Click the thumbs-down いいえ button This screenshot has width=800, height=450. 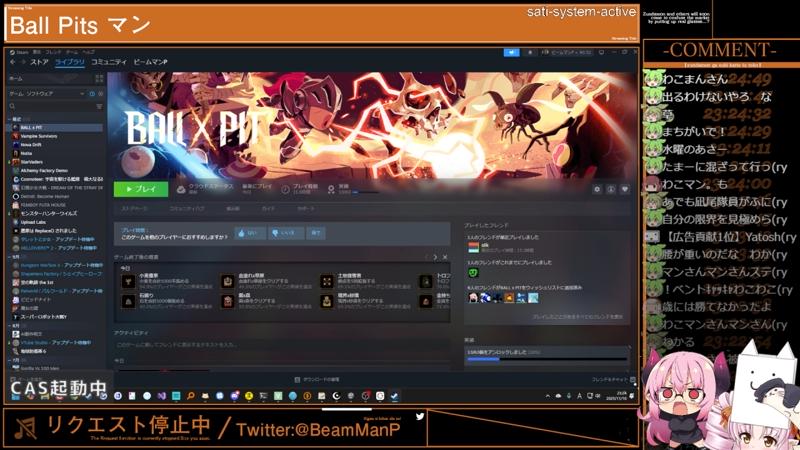[x=285, y=233]
